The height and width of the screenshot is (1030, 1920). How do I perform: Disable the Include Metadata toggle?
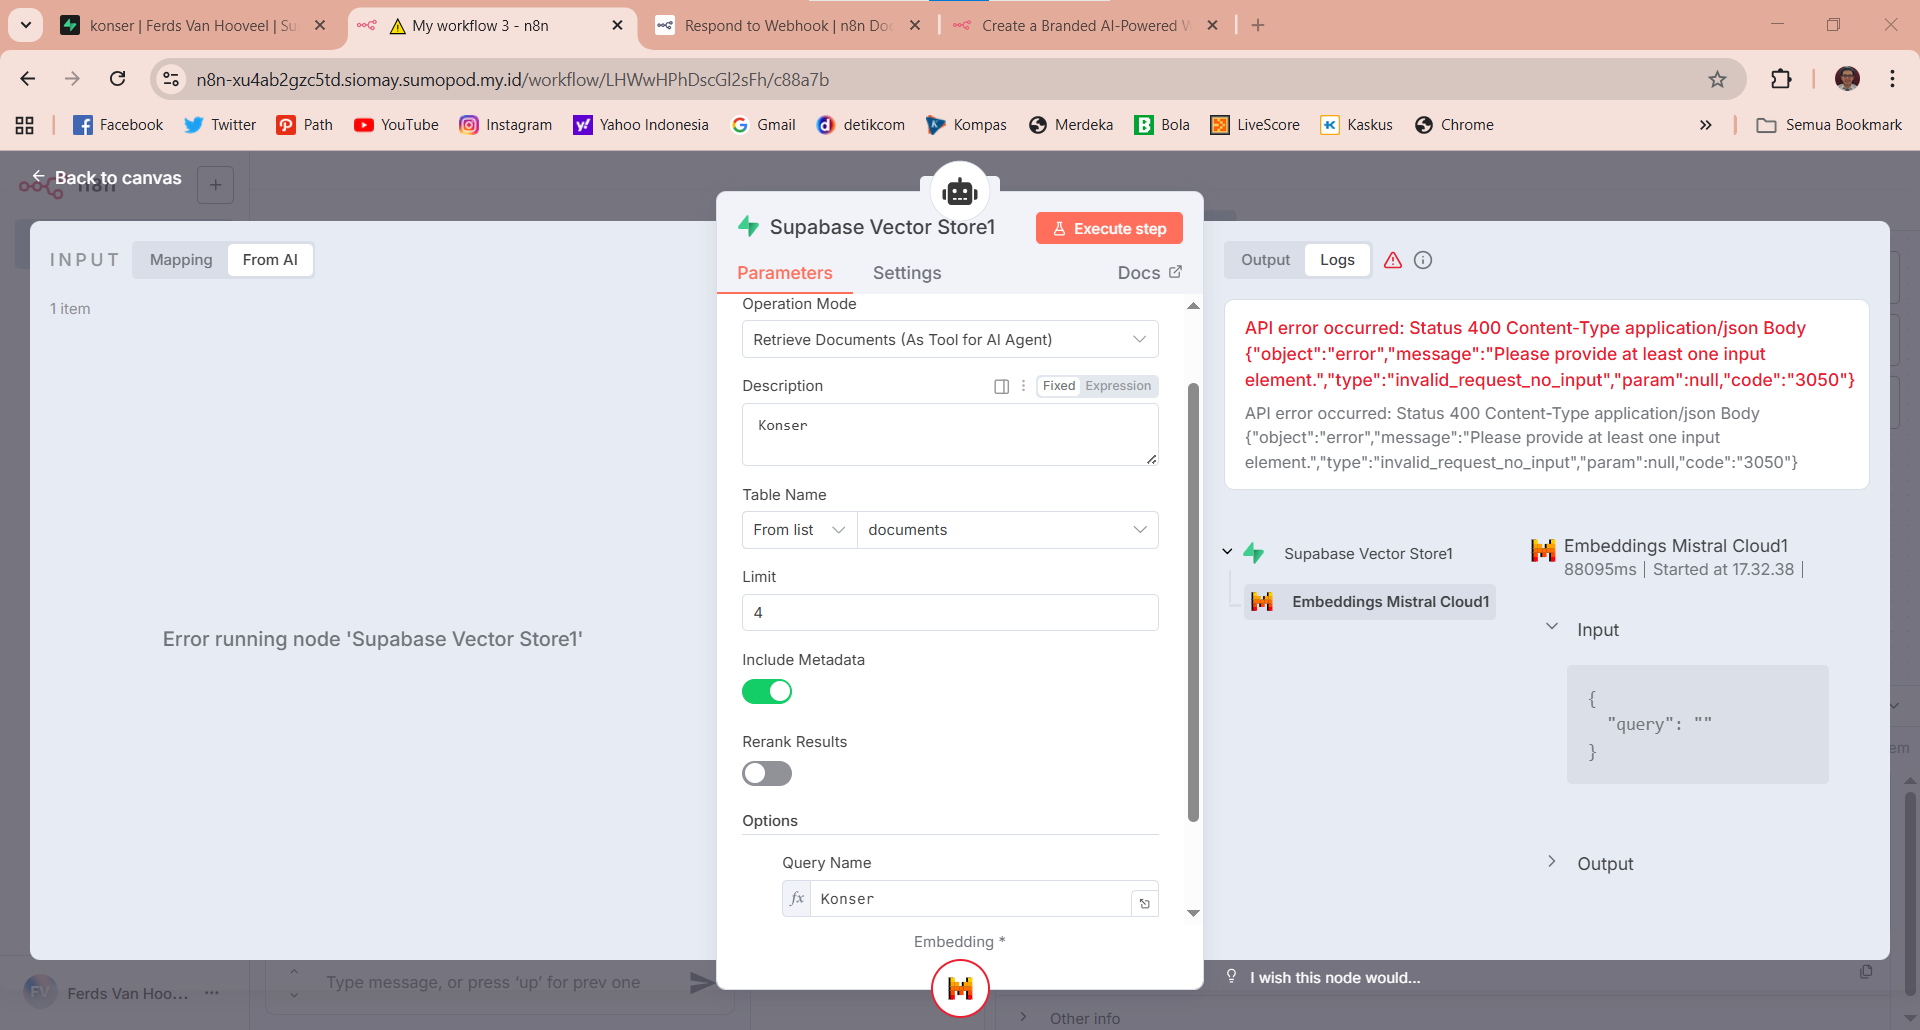click(x=767, y=691)
